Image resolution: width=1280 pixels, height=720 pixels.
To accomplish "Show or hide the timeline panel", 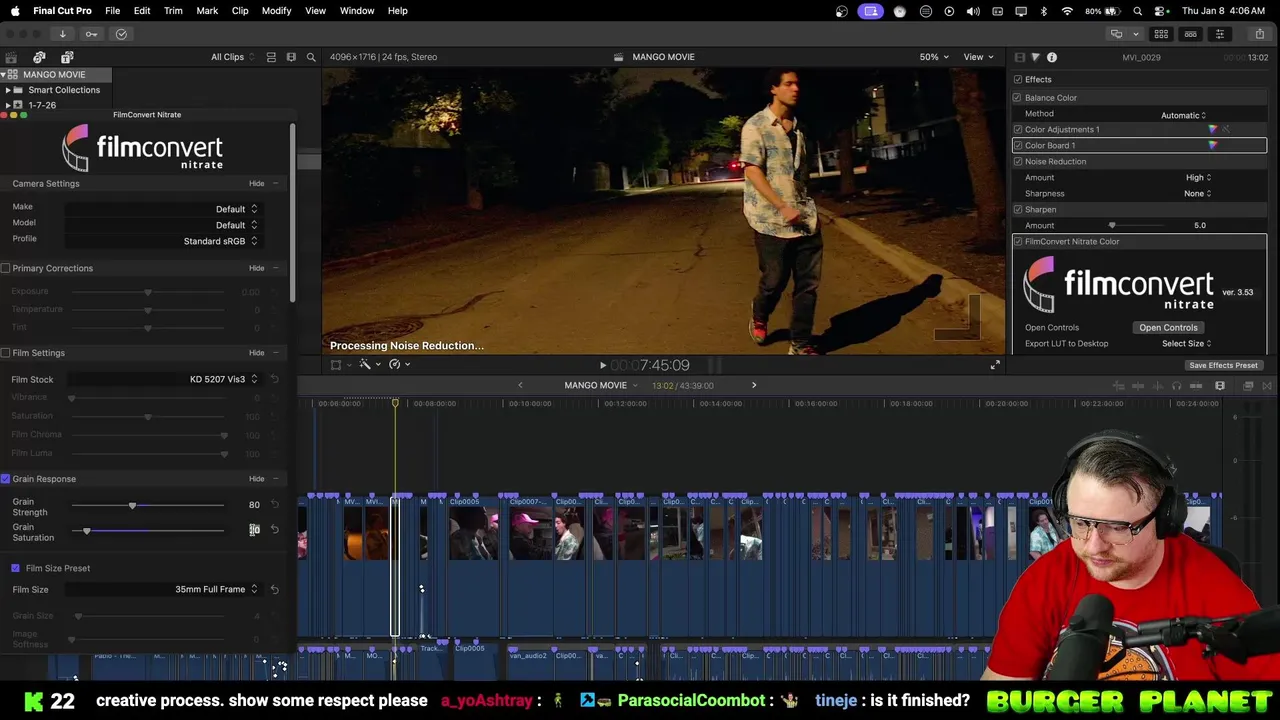I will click(x=1190, y=34).
